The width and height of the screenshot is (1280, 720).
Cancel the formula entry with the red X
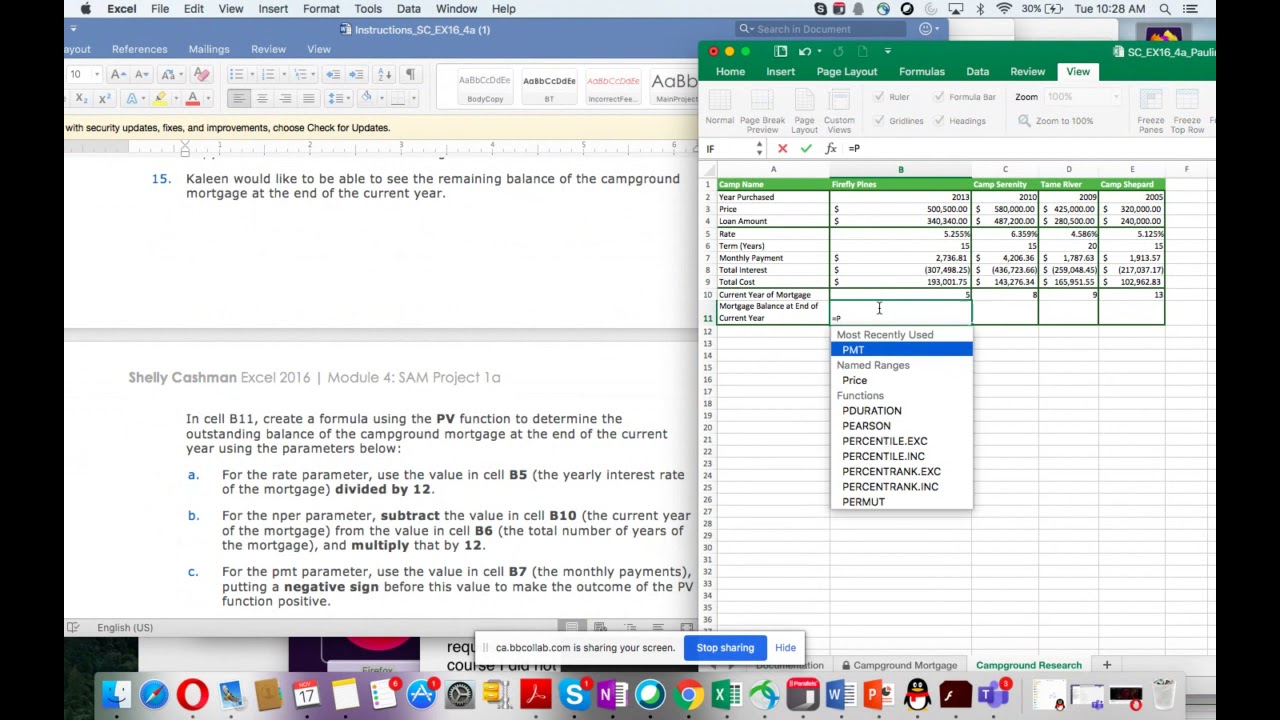782,149
